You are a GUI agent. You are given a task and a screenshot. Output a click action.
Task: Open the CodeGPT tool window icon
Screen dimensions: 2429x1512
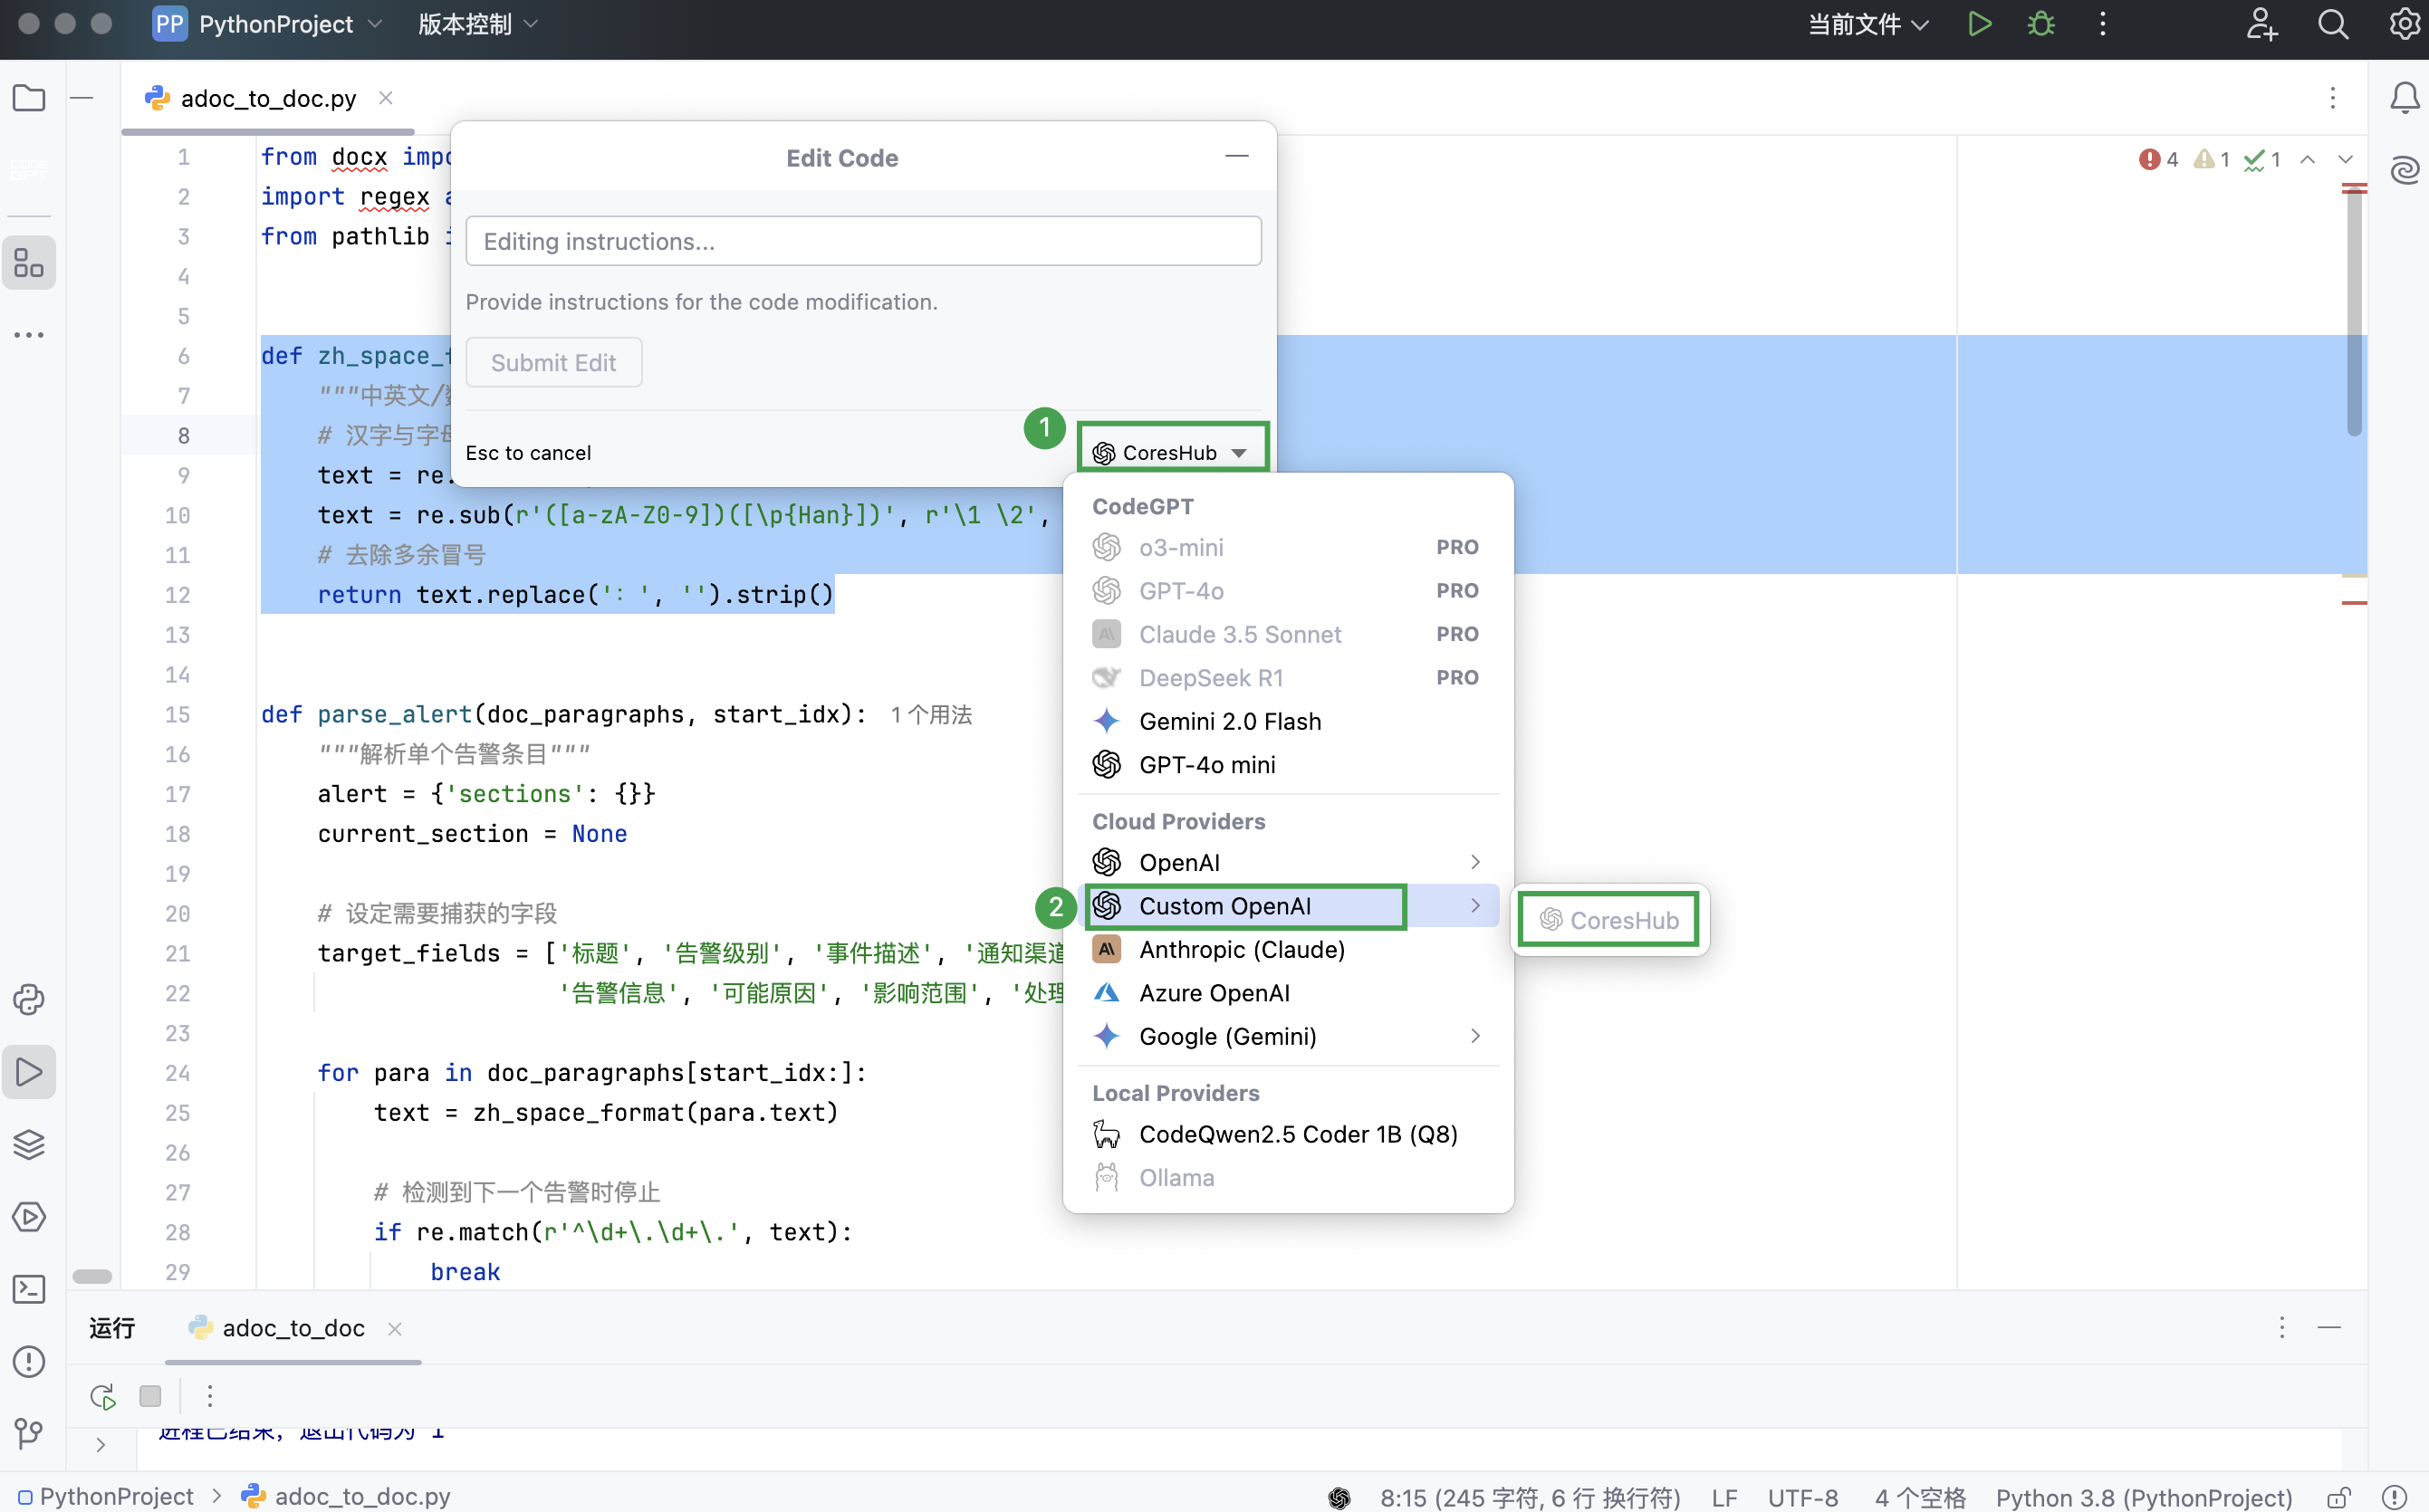29,169
